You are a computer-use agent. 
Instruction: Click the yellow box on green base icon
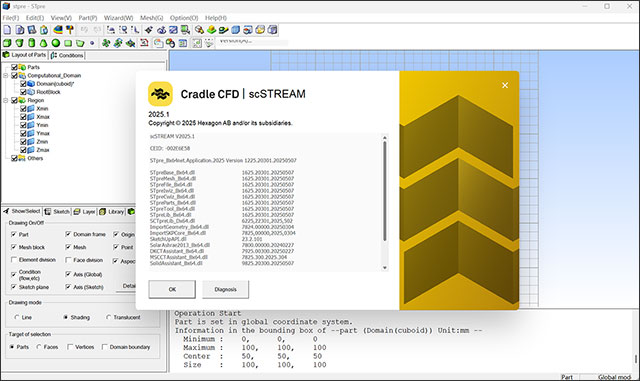(x=211, y=30)
